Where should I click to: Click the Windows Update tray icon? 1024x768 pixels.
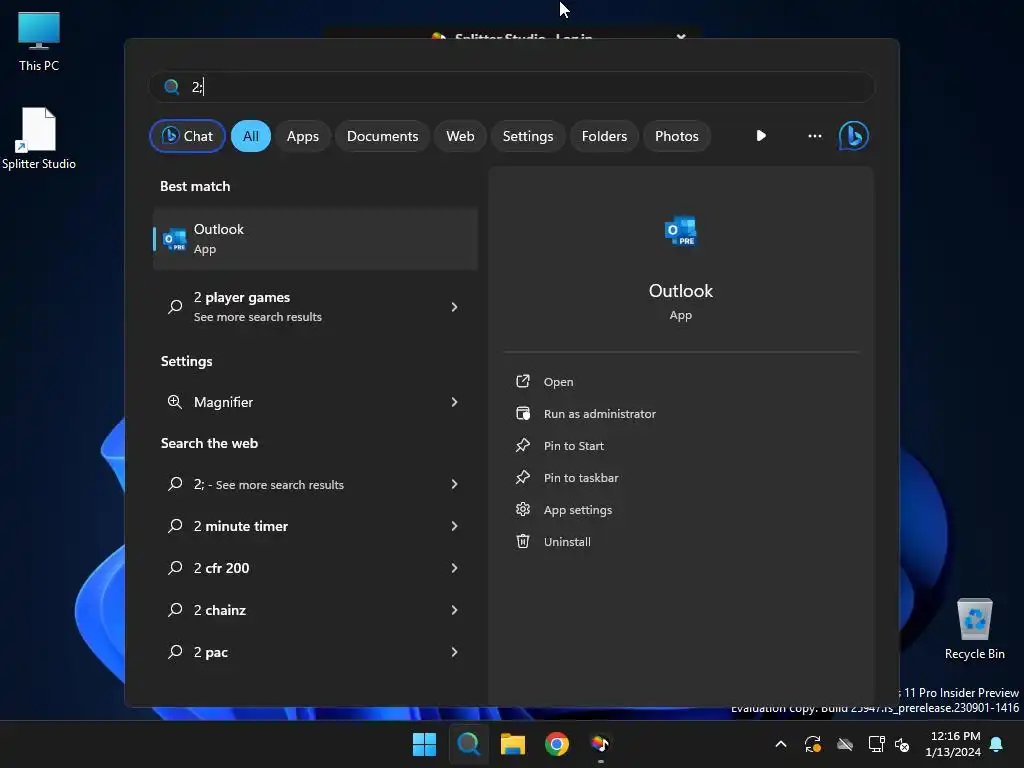tap(813, 744)
